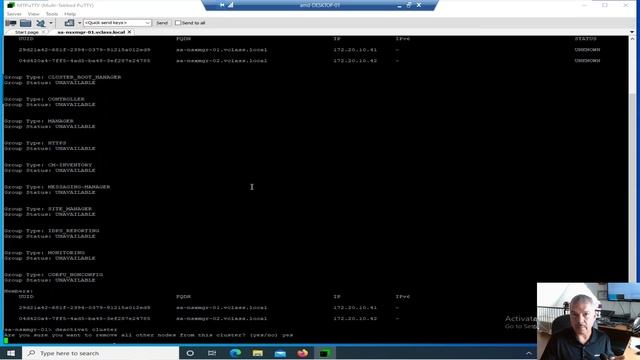
Task: Click the bottom 172.20.10.41 IP address
Action: (x=355, y=308)
